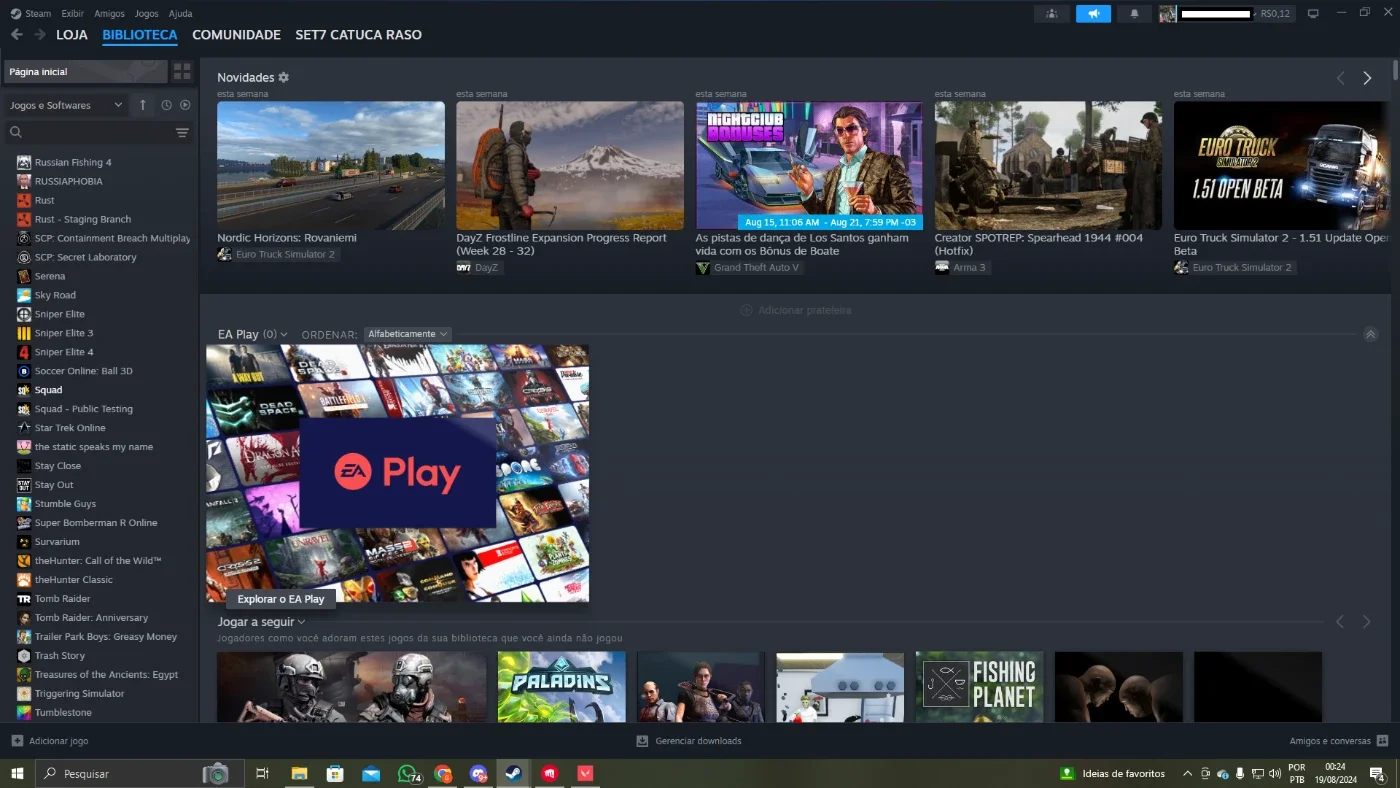This screenshot has width=1400, height=788.
Task: Open Windows Start menu
Action: 17,773
